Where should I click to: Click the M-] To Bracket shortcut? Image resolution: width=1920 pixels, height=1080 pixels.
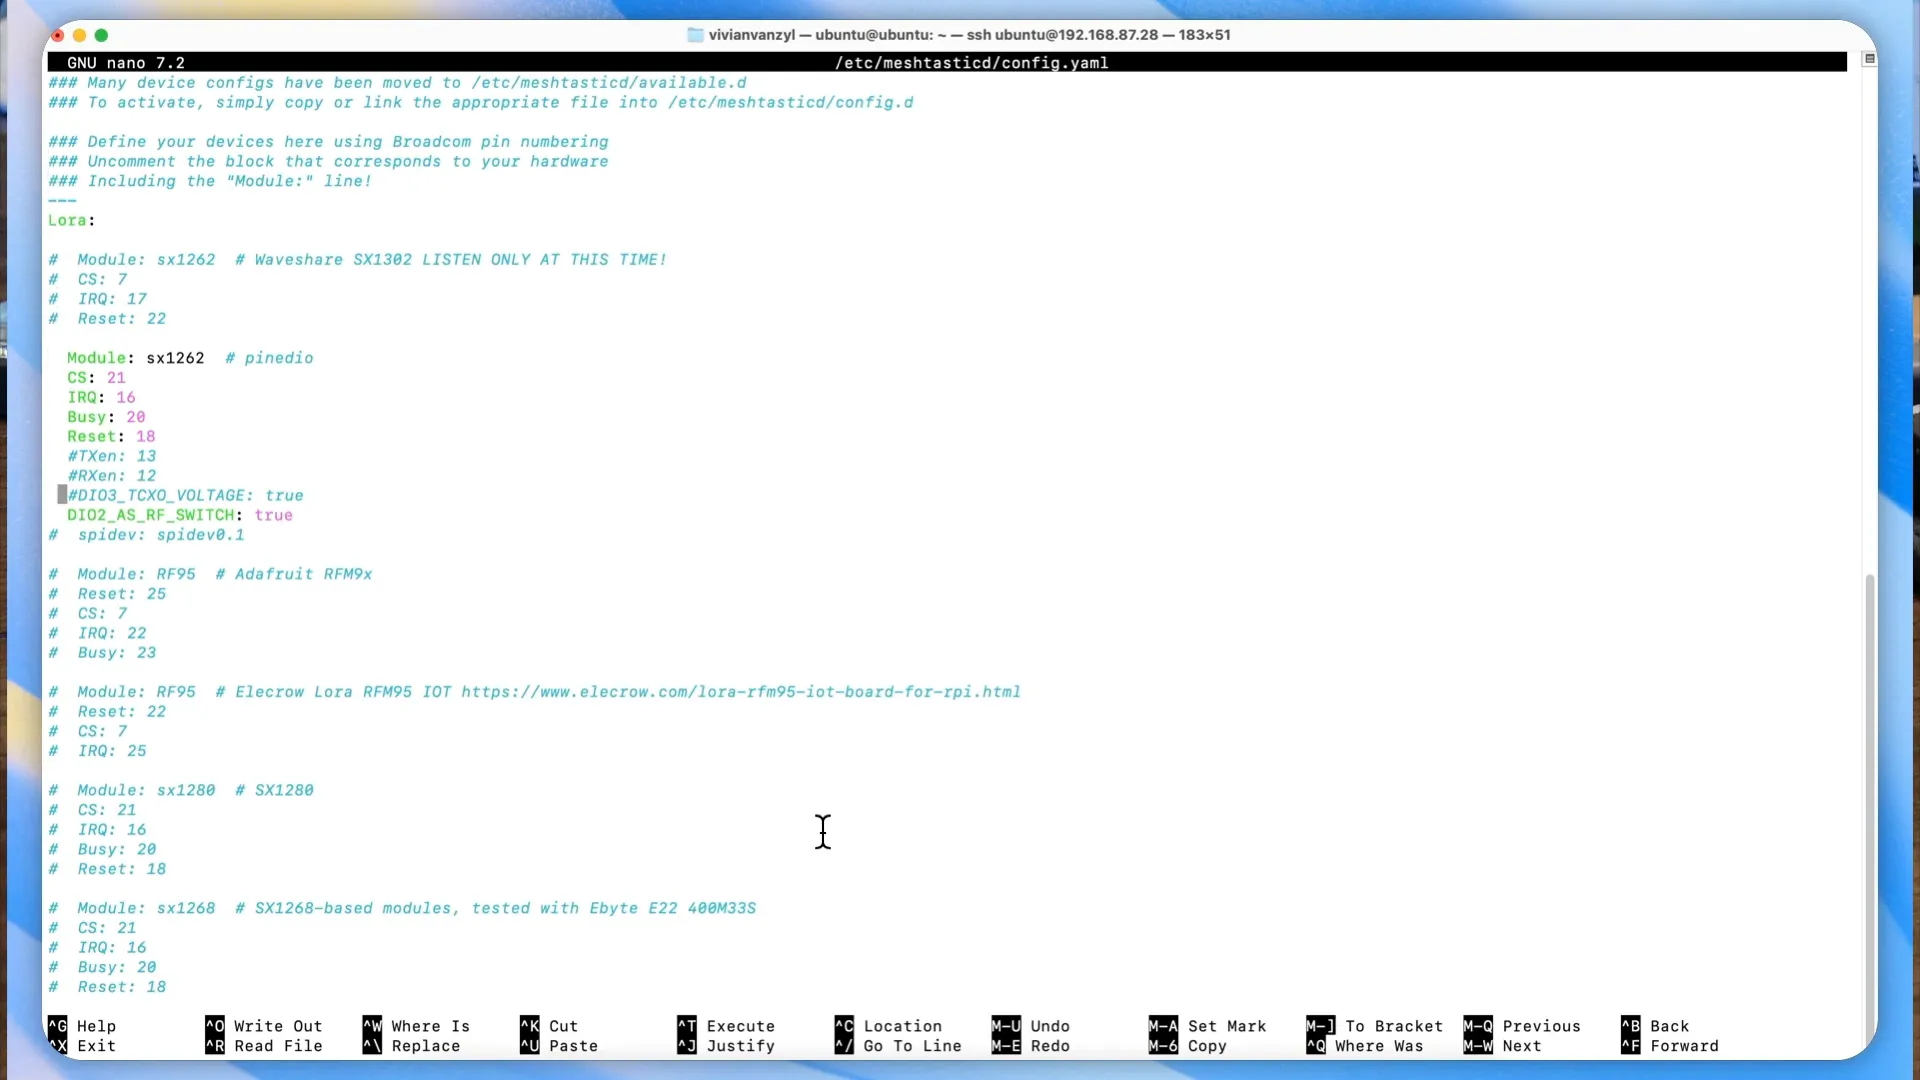[x=1375, y=1026]
